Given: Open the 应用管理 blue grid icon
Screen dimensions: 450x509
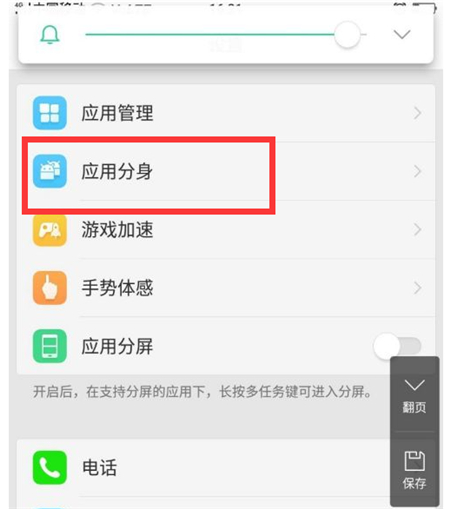Looking at the screenshot, I should click(x=50, y=113).
